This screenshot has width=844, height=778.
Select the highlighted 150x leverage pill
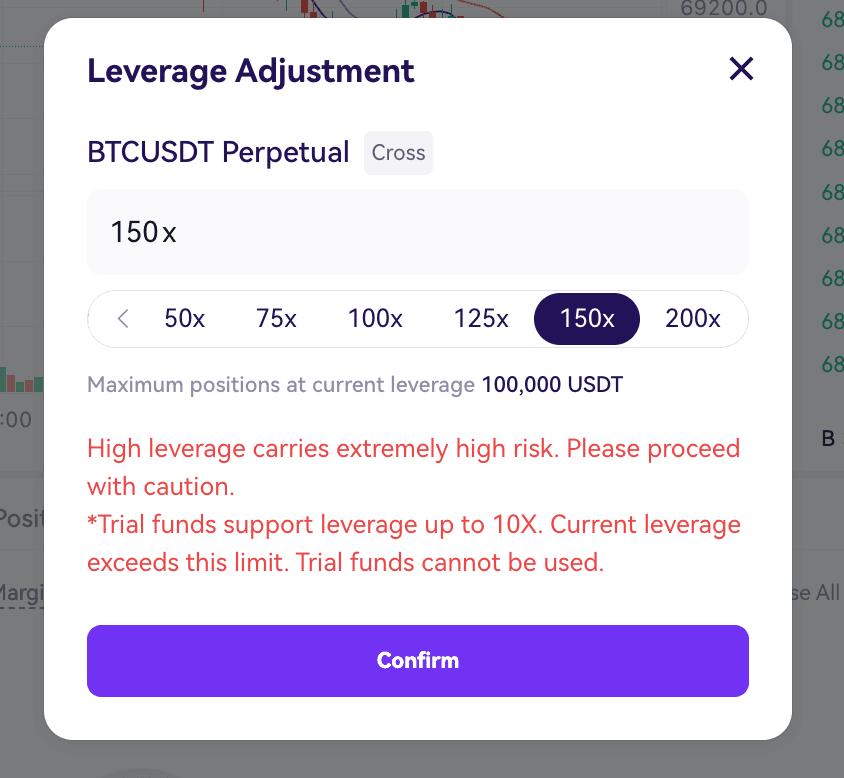pos(587,319)
